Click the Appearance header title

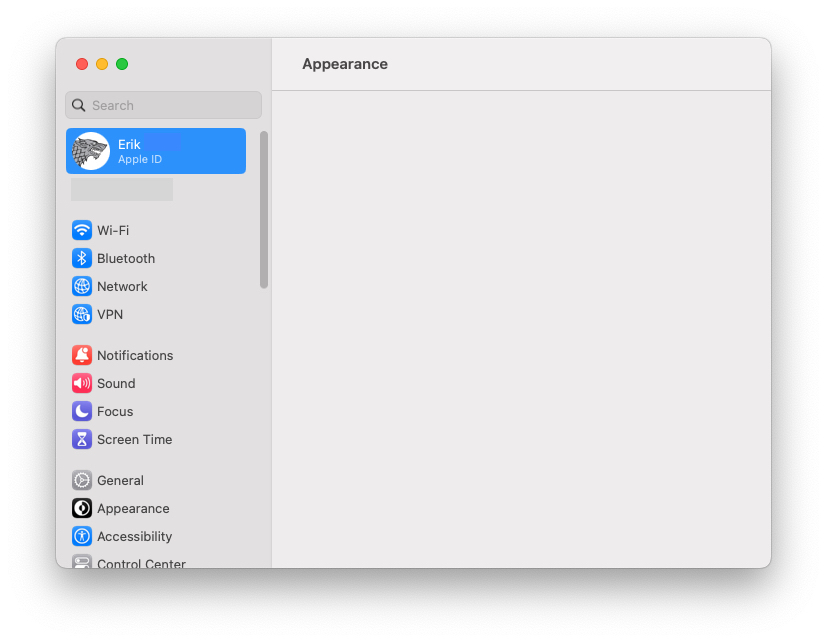pyautogui.click(x=344, y=63)
